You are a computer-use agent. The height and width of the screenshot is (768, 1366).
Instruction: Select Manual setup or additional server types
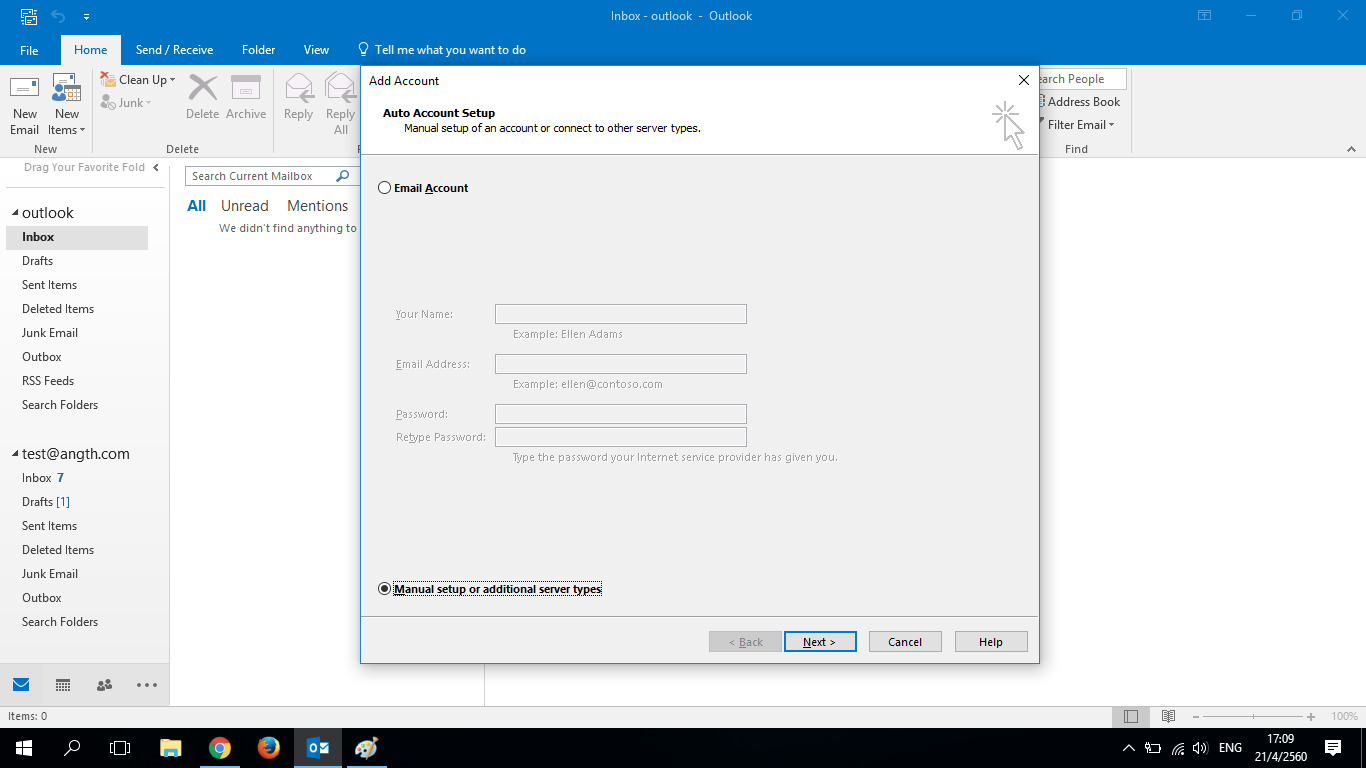pos(385,589)
